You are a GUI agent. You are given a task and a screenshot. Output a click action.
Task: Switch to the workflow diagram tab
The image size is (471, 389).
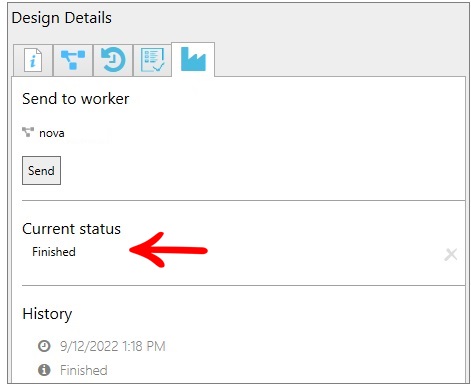tap(73, 60)
